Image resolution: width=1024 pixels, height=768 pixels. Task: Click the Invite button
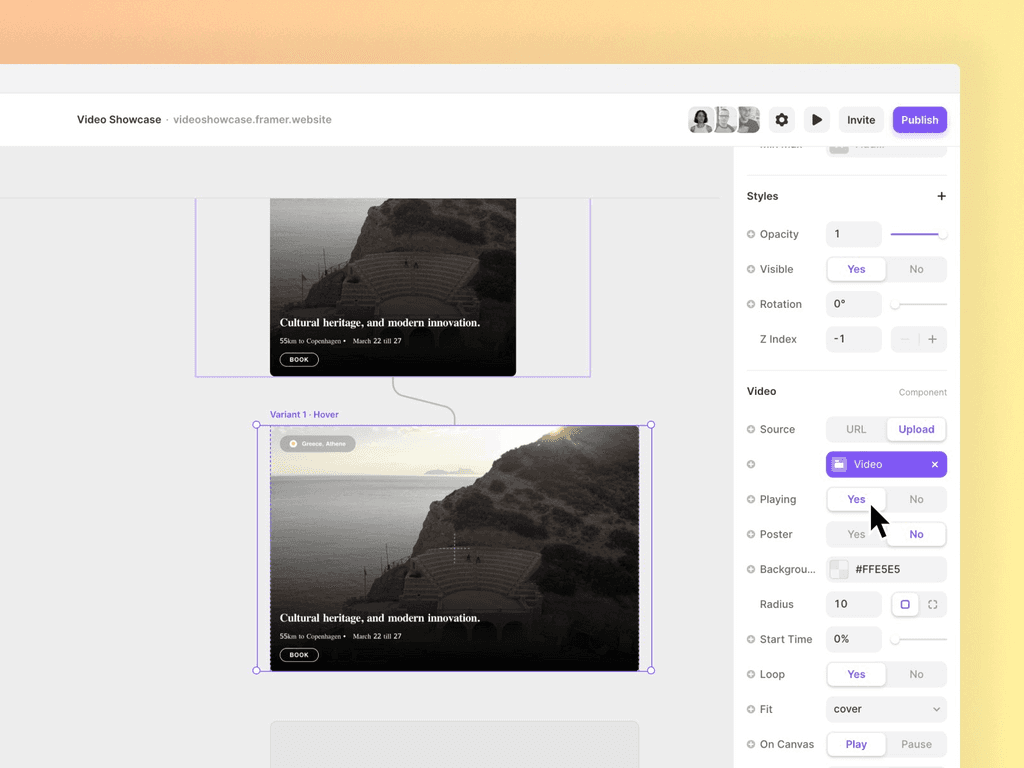[x=861, y=119]
